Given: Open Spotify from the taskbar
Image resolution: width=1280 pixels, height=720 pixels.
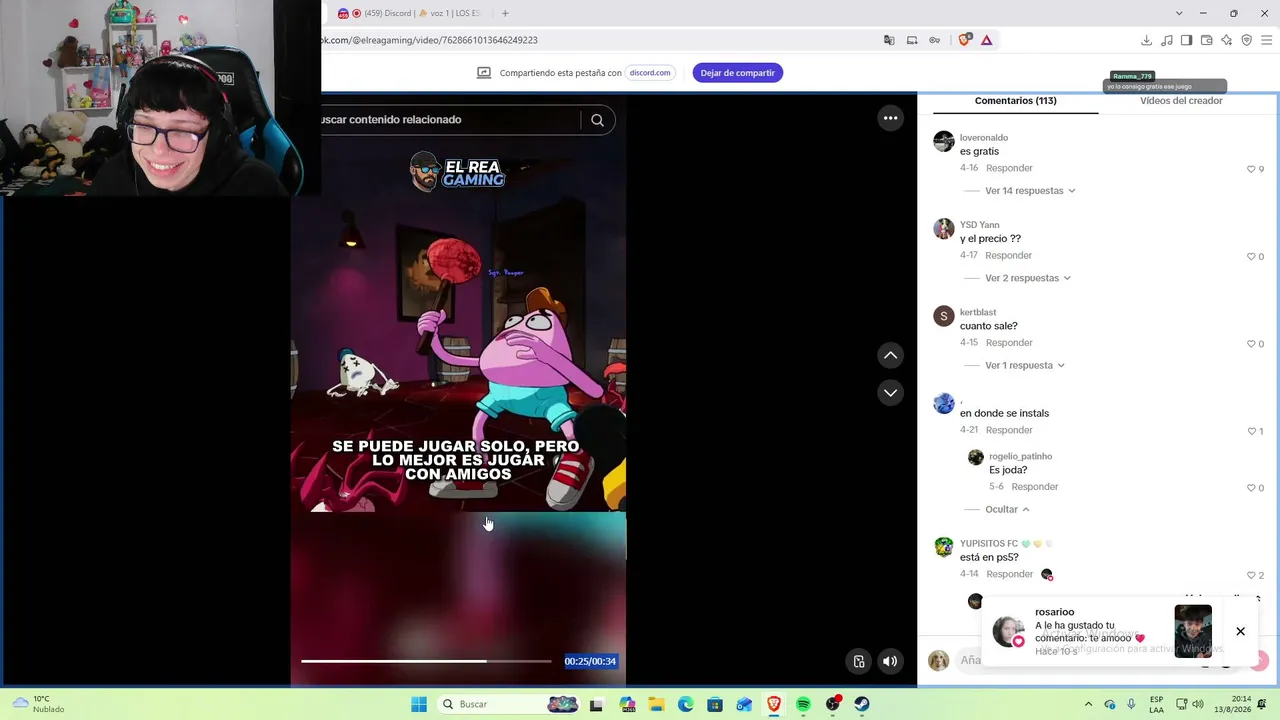Looking at the screenshot, I should 803,704.
